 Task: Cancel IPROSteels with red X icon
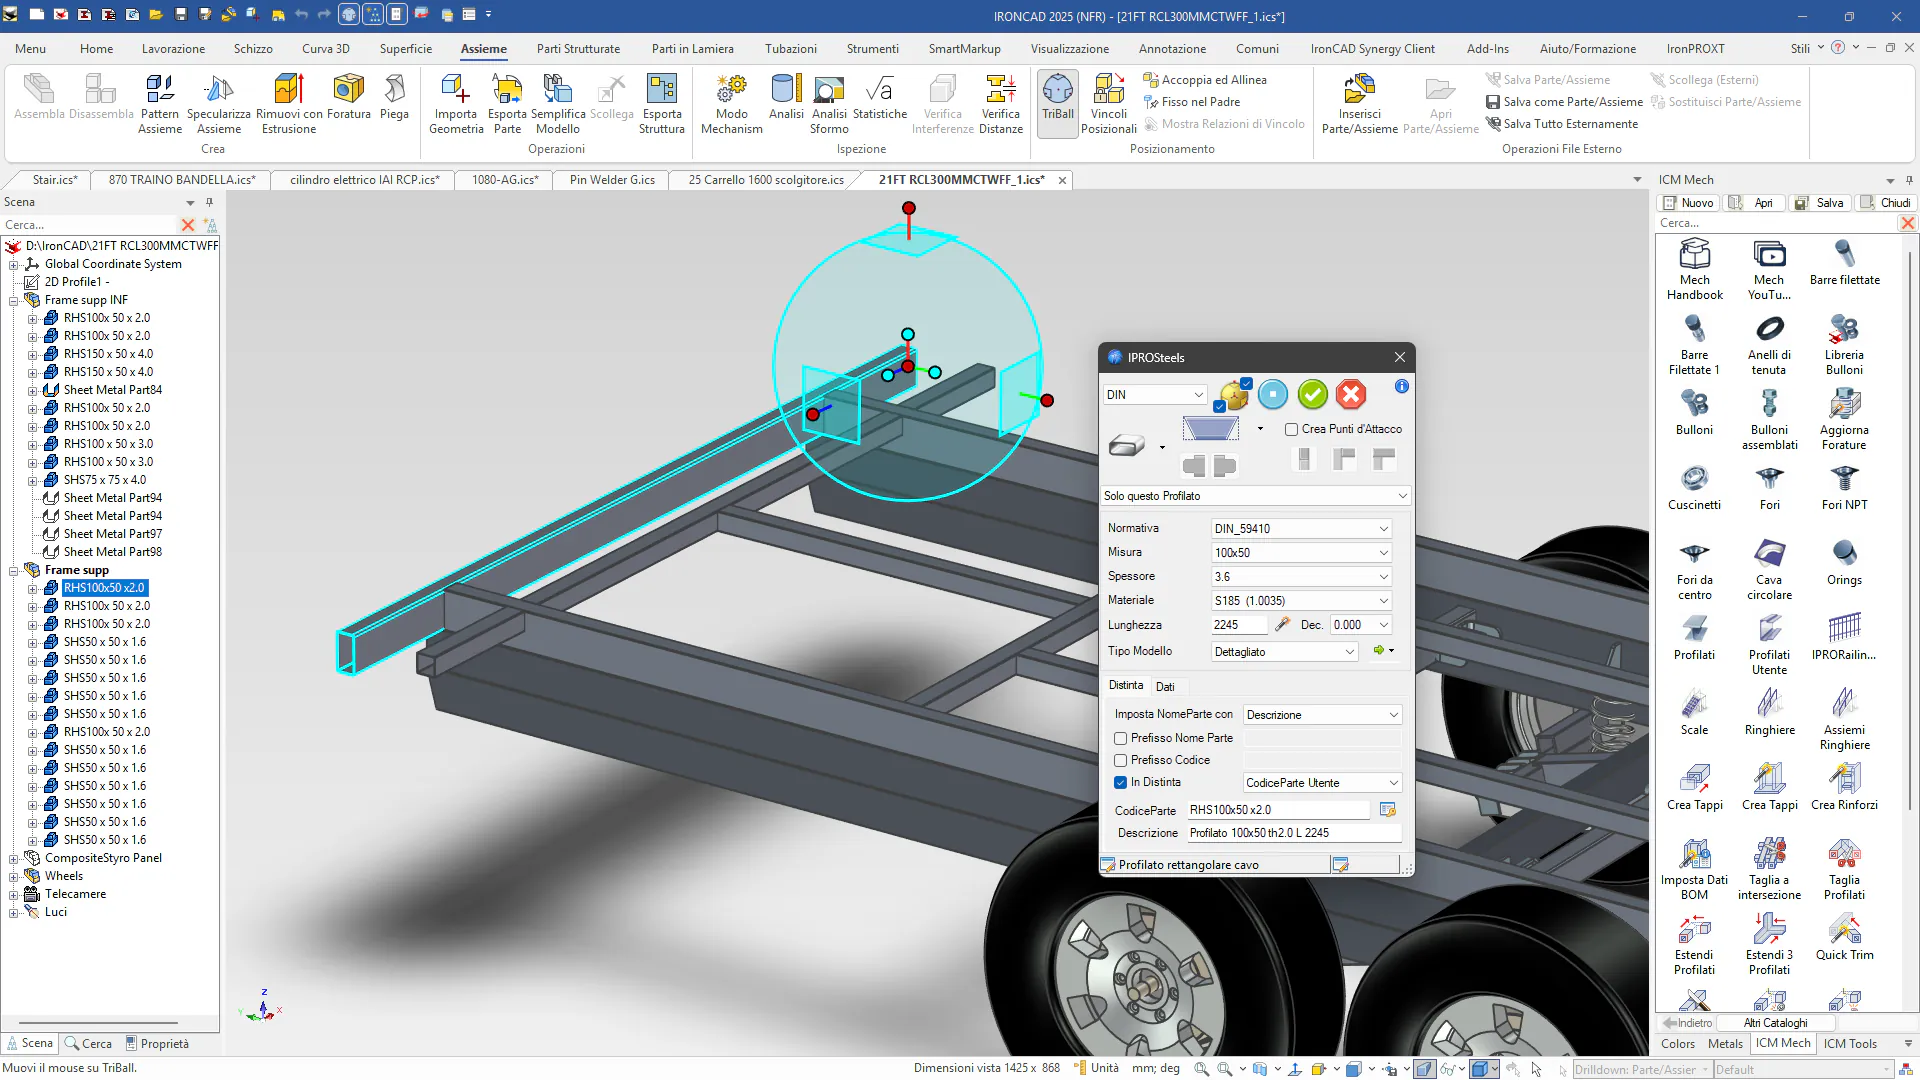(1351, 395)
